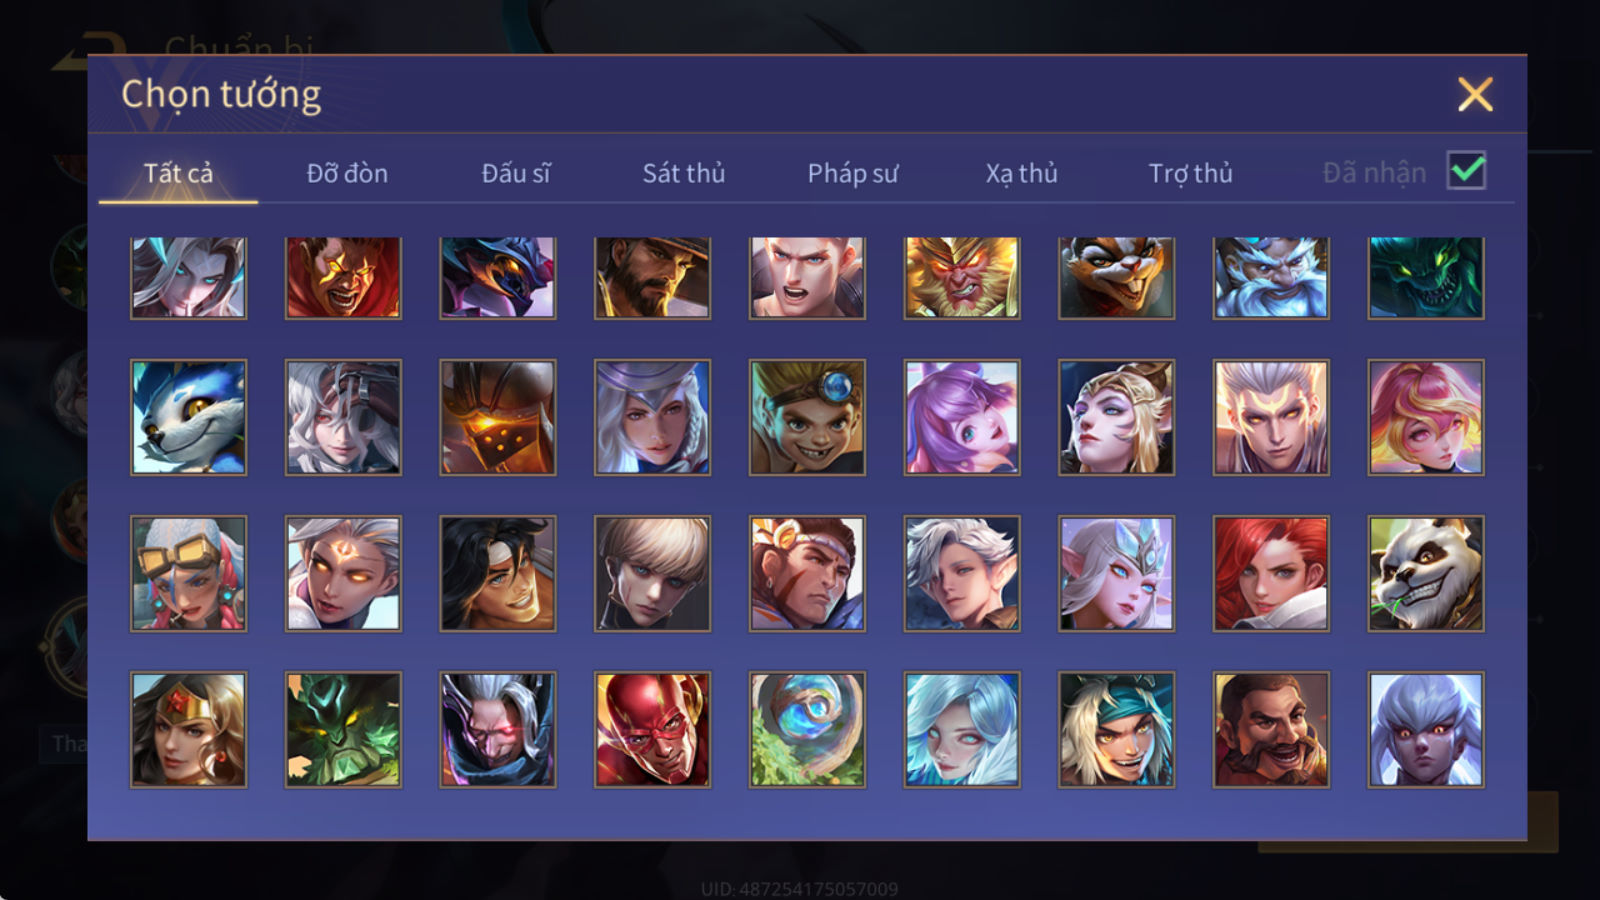The image size is (1600, 900).
Task: Switch to the Đỡ đòn tab
Action: 347,173
